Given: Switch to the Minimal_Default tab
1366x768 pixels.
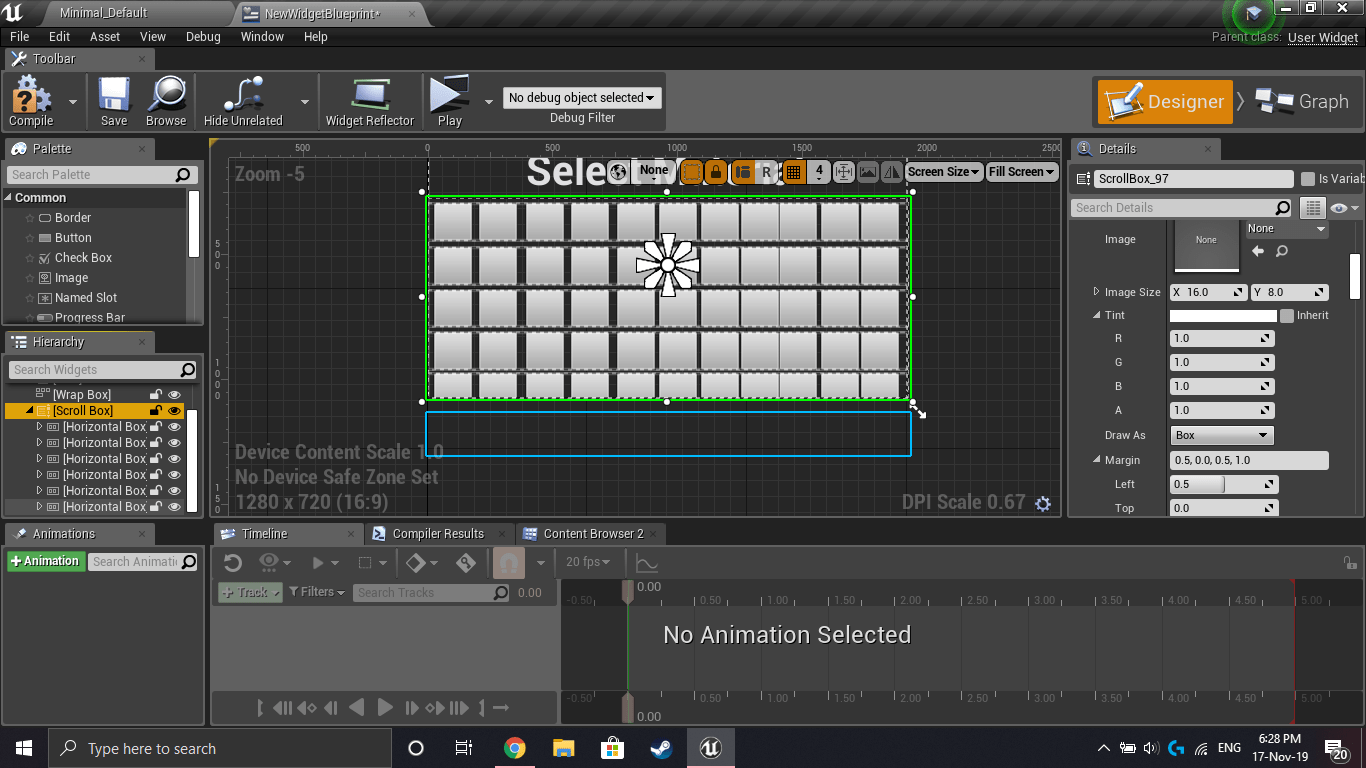Looking at the screenshot, I should pyautogui.click(x=103, y=13).
